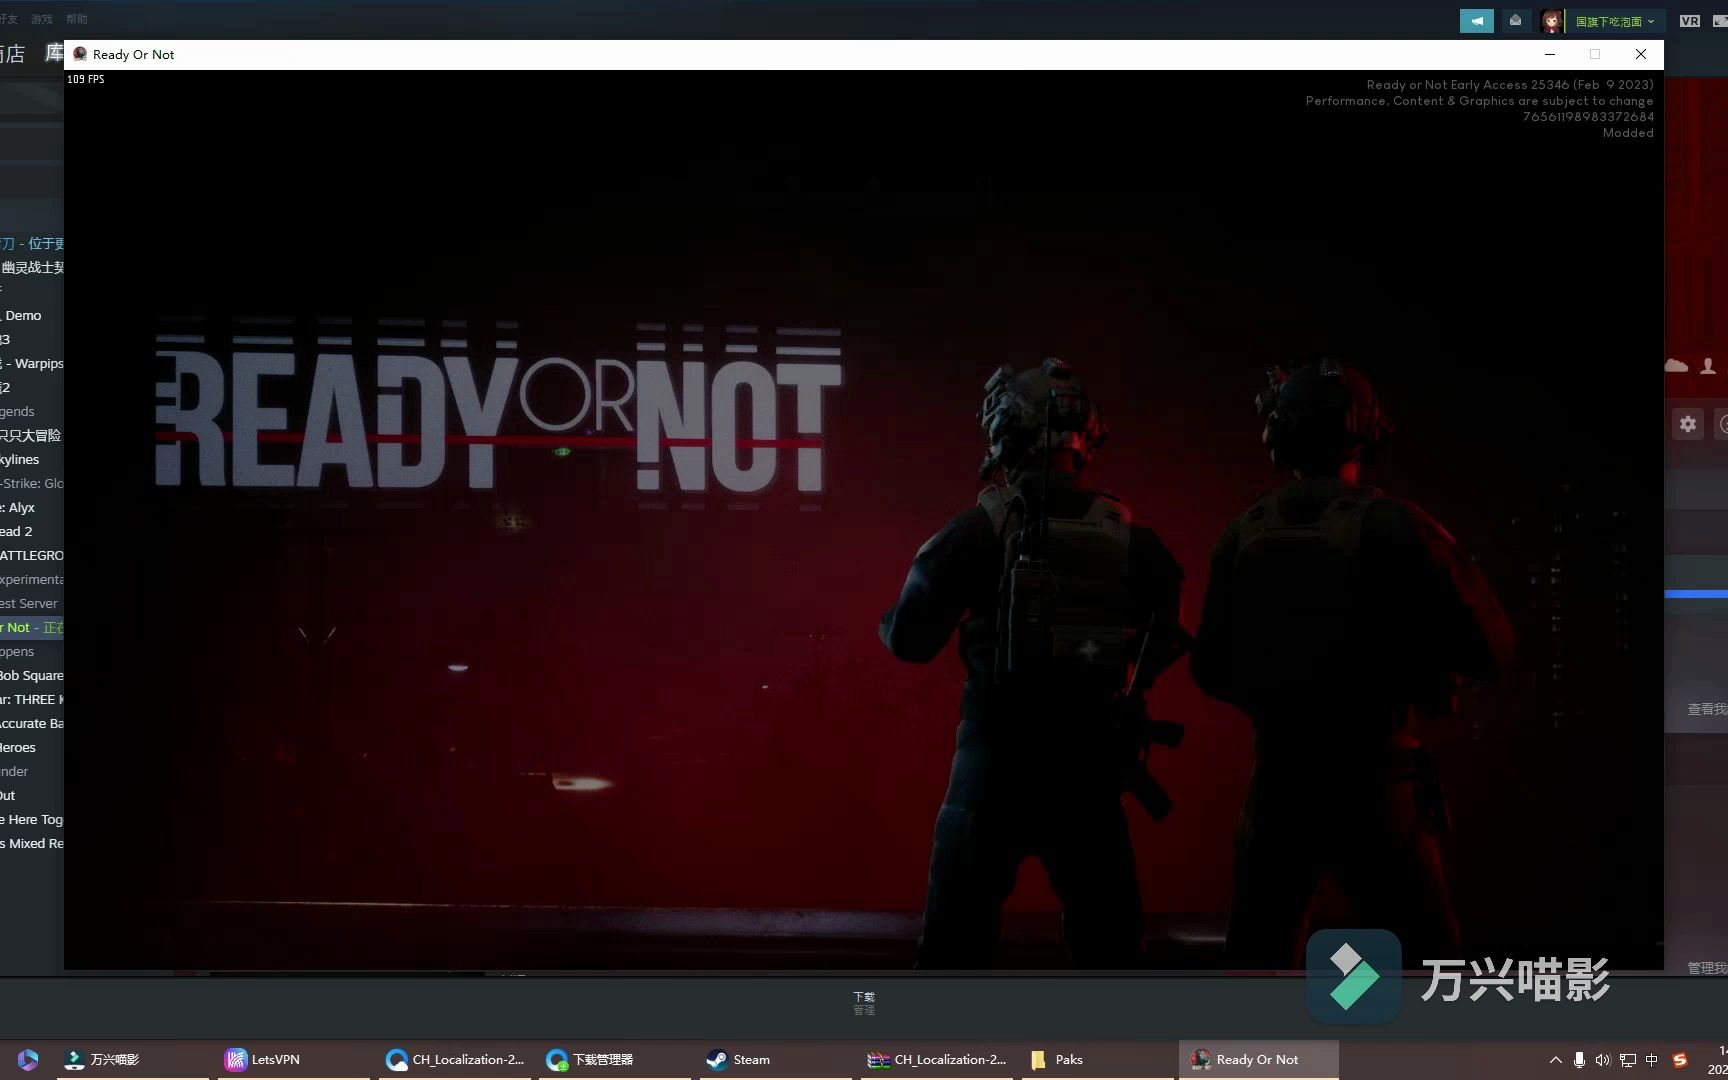Click the Sogou input tray icon
The width and height of the screenshot is (1728, 1080).
pos(1680,1060)
